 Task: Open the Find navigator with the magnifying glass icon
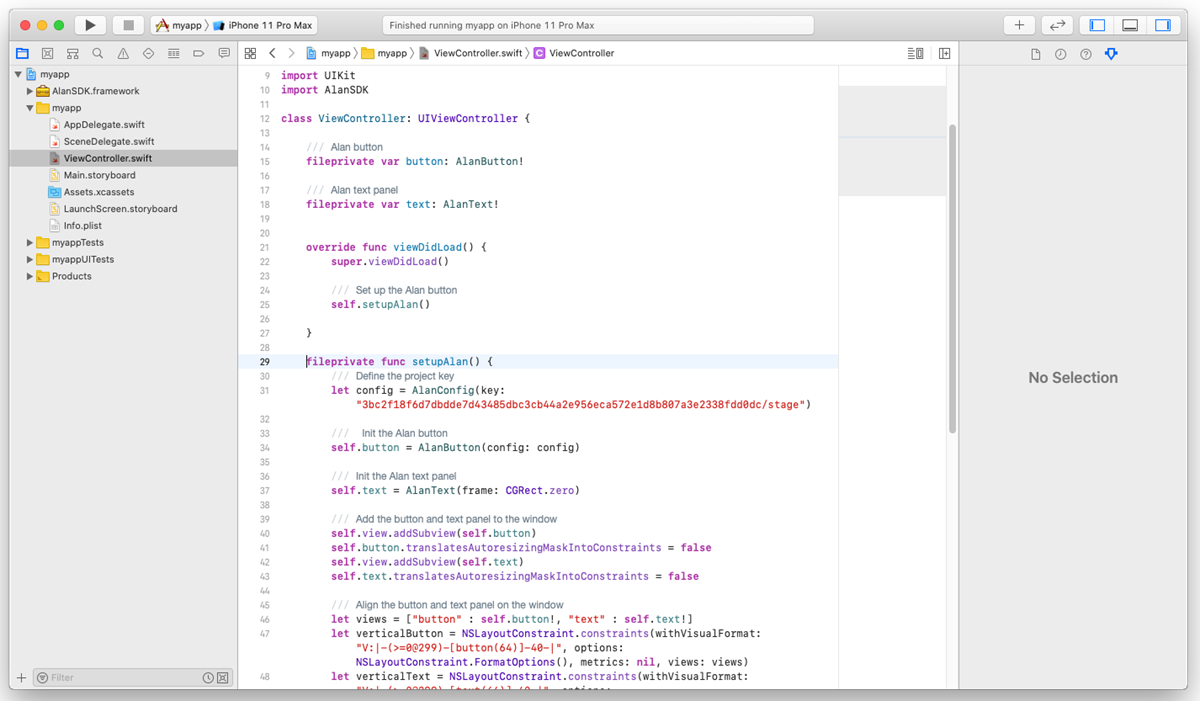pos(97,52)
